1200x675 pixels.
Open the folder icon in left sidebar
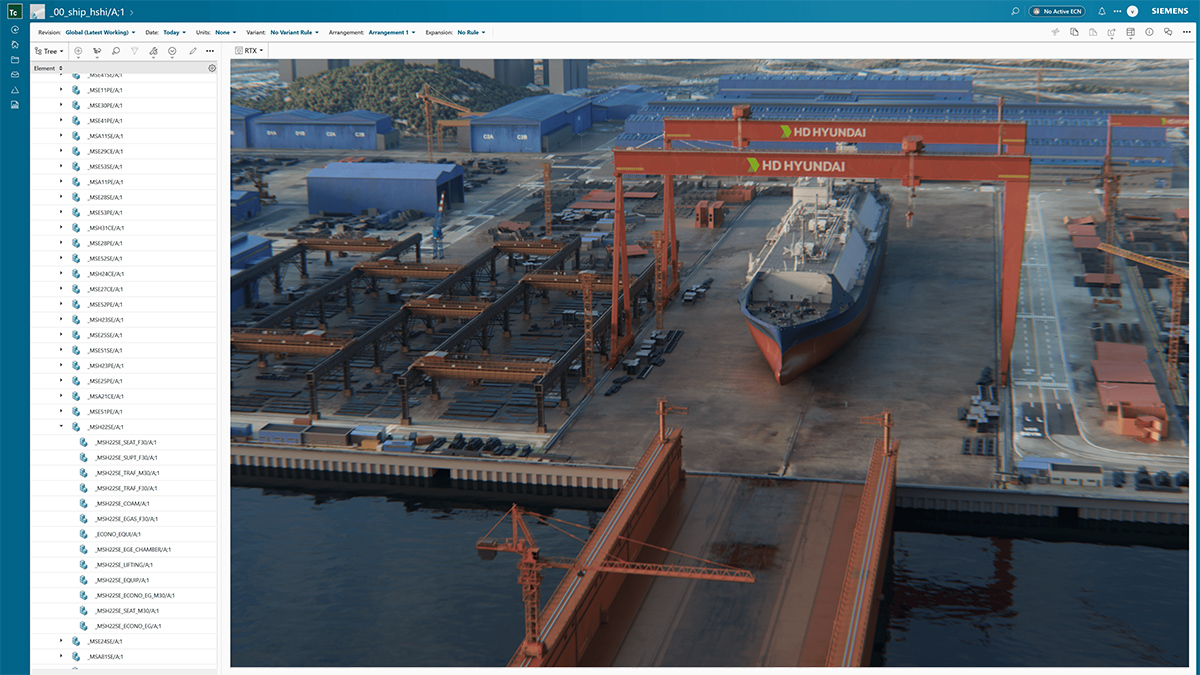click(15, 59)
